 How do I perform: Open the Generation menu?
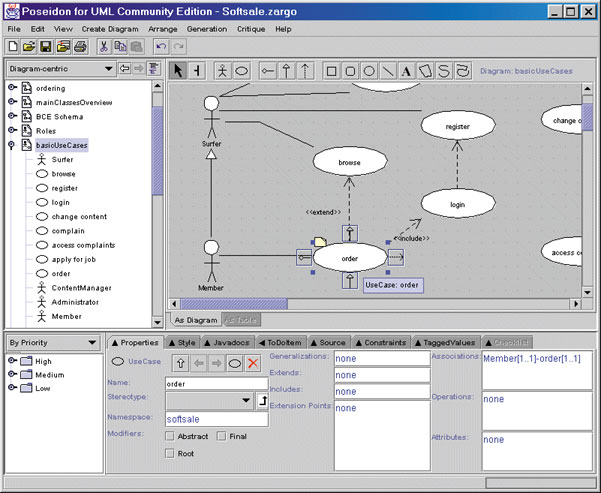207,29
